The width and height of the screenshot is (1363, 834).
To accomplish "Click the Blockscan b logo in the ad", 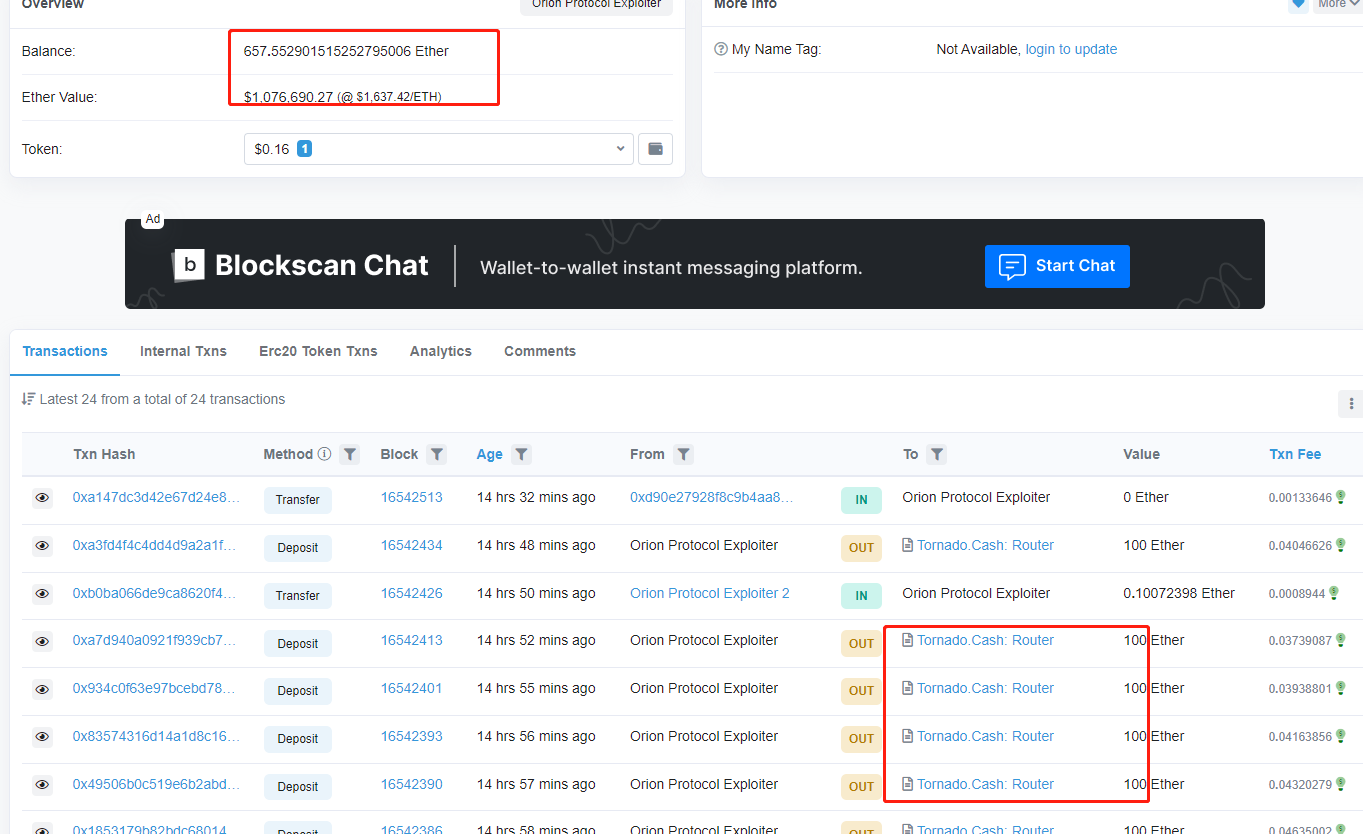I will (x=189, y=265).
